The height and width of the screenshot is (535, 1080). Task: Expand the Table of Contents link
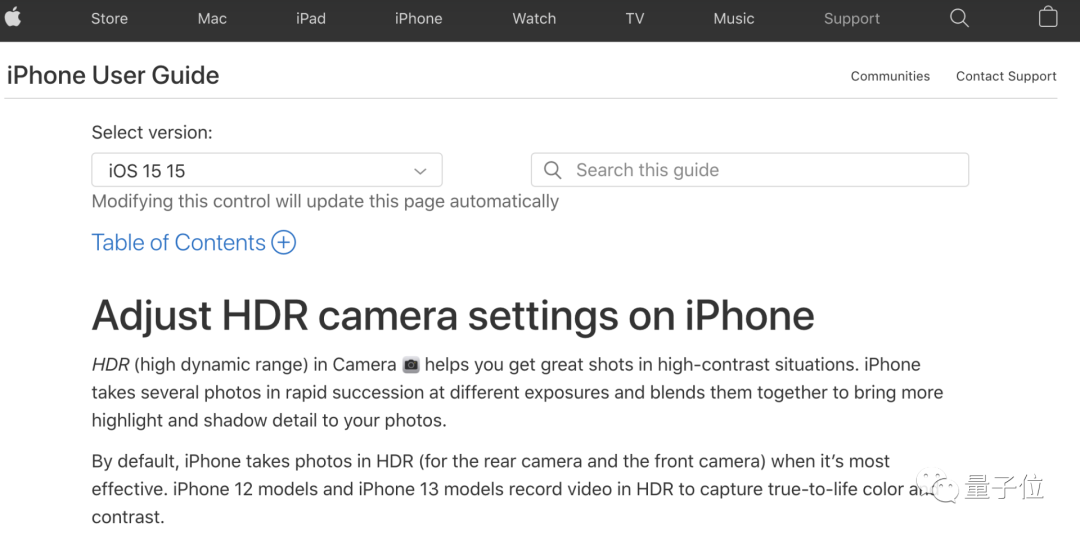click(178, 242)
